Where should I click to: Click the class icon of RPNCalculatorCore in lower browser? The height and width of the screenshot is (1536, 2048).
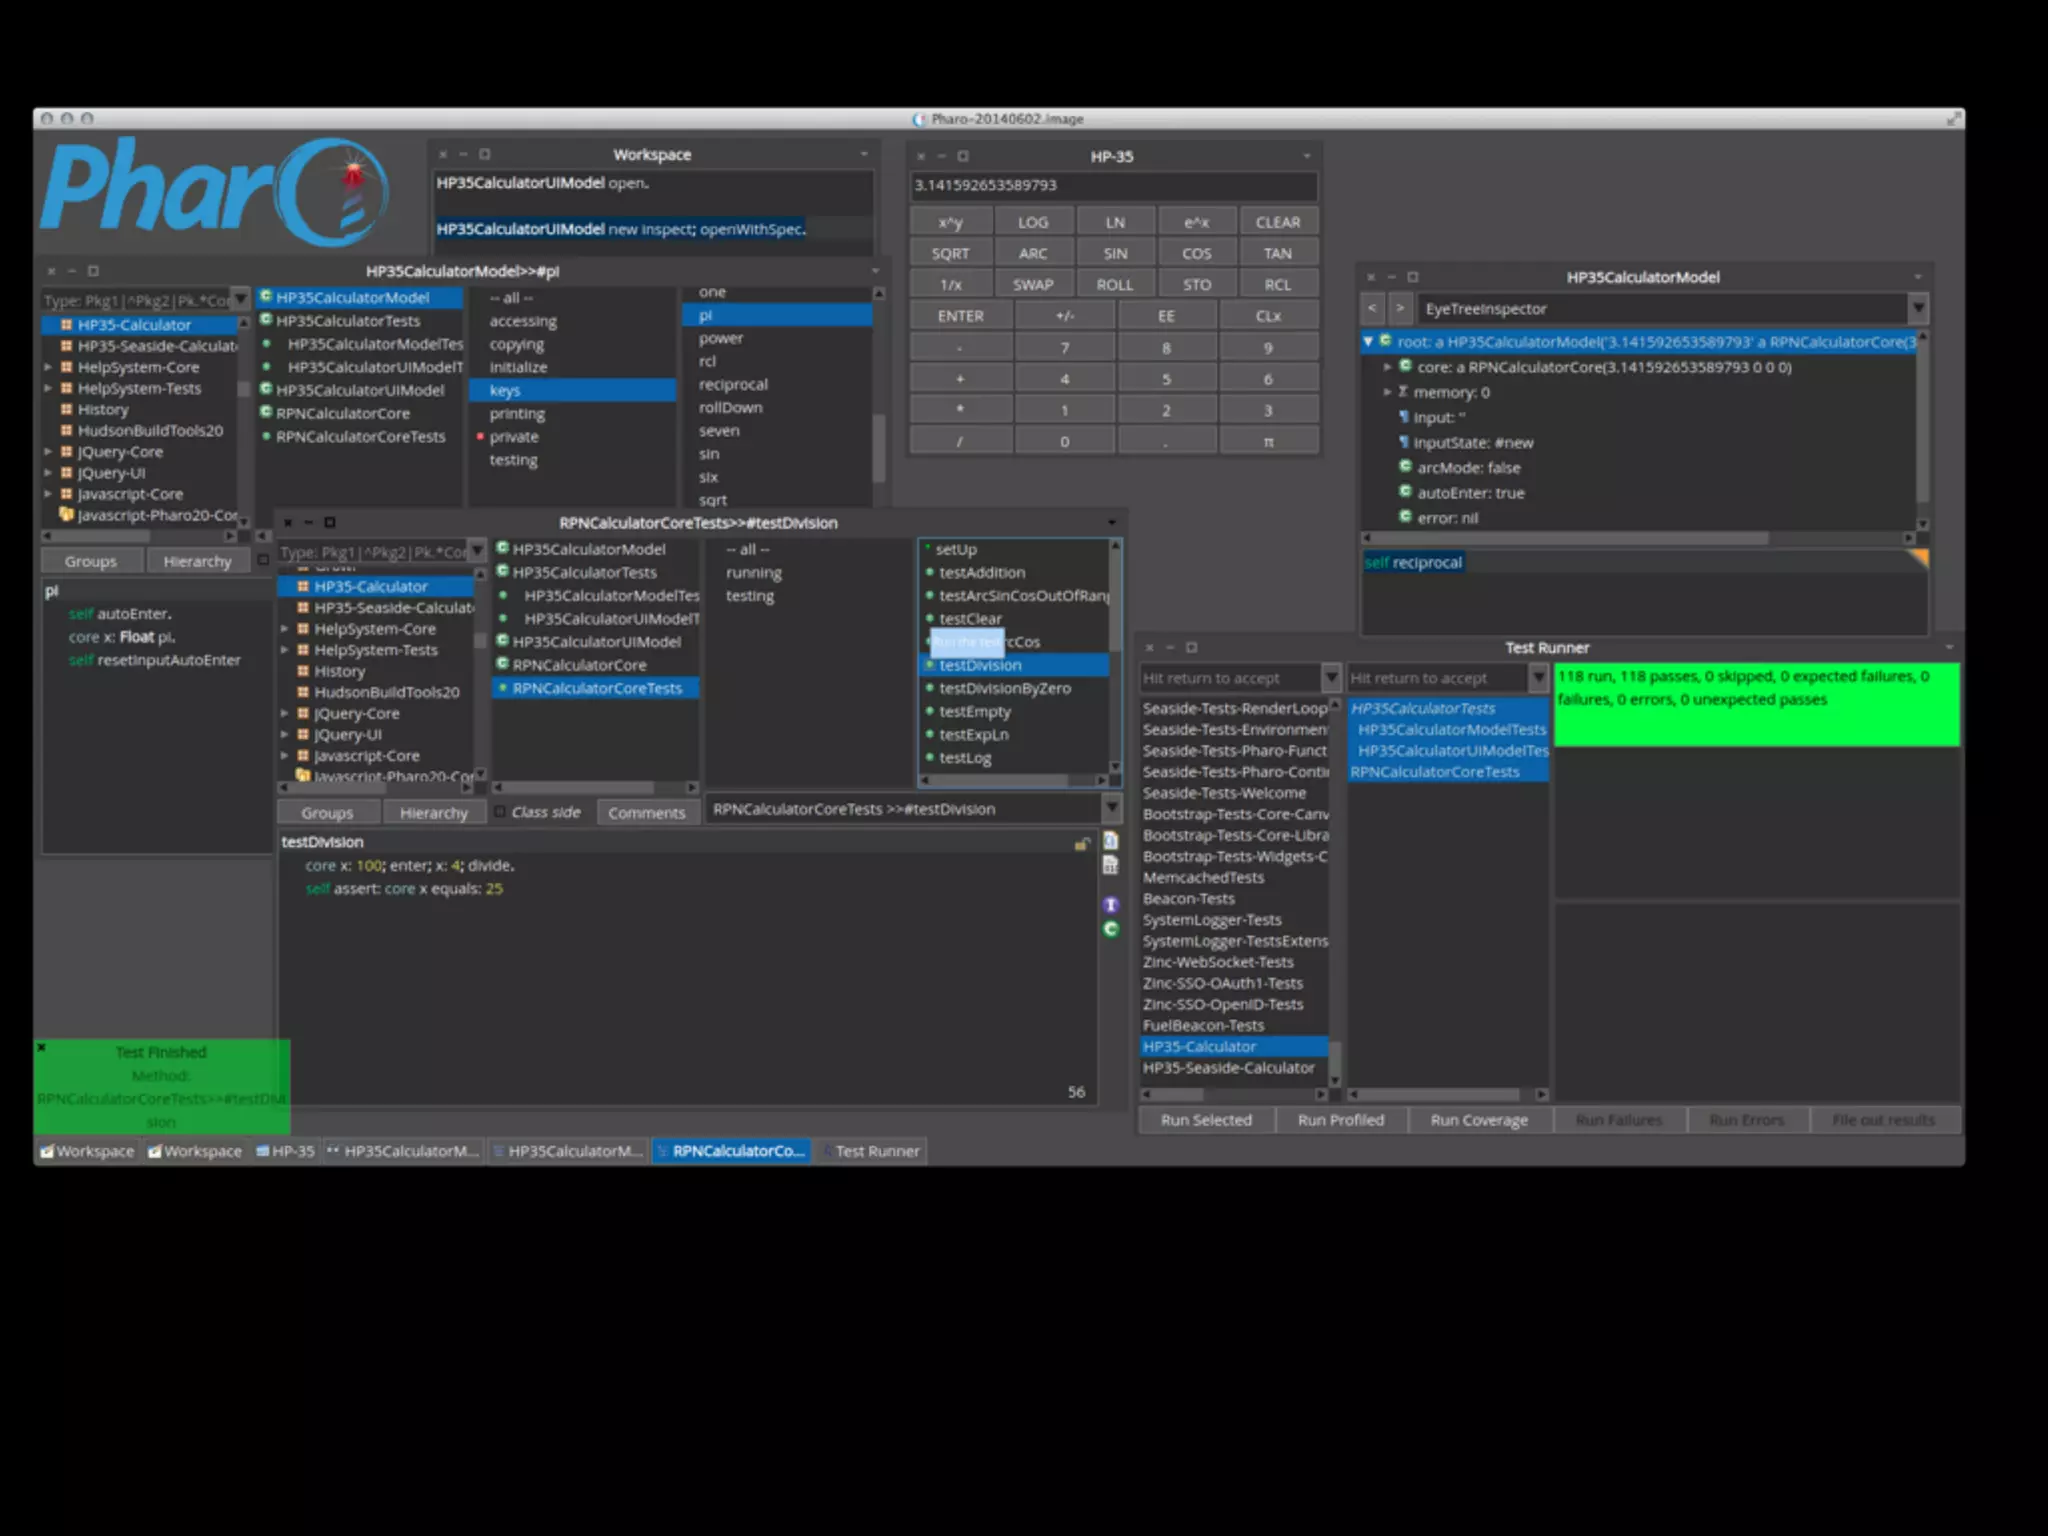click(503, 665)
